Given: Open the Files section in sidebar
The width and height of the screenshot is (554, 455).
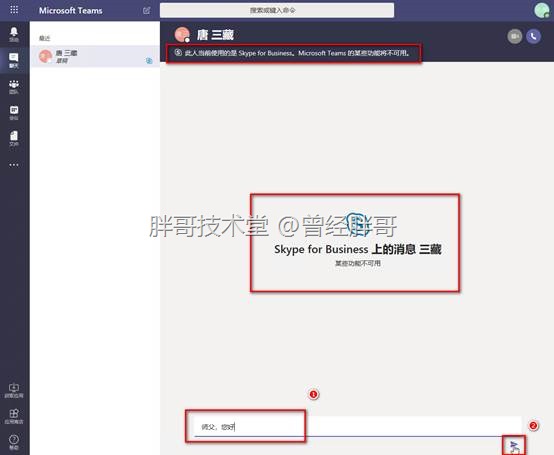Looking at the screenshot, I should click(x=14, y=138).
